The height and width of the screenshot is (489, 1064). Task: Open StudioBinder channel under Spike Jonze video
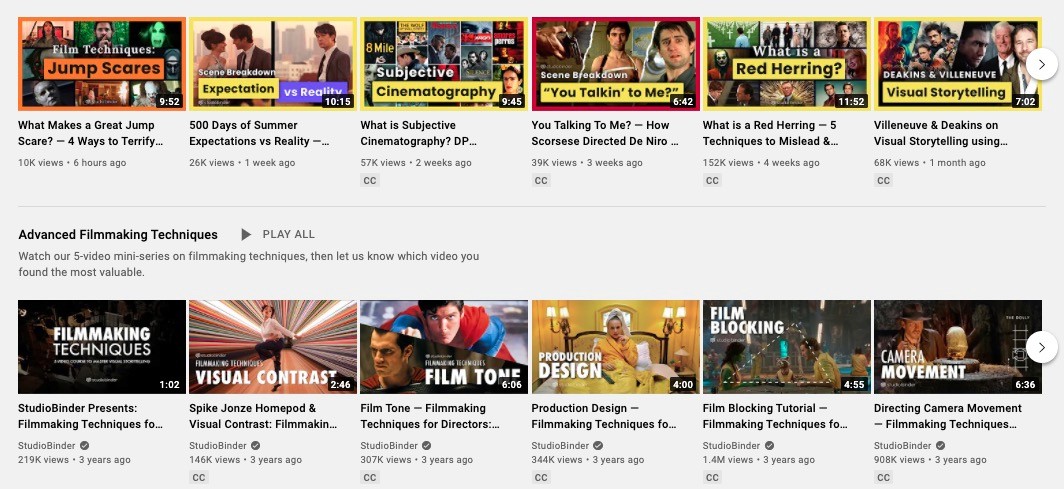[218, 446]
